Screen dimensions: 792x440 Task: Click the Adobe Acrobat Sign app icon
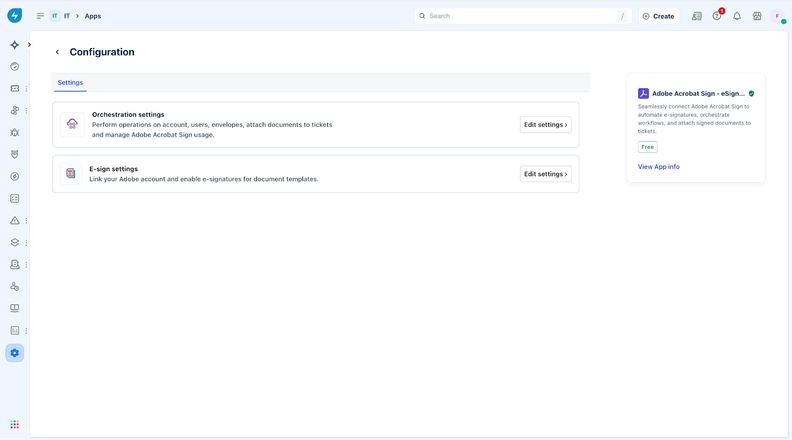click(643, 93)
